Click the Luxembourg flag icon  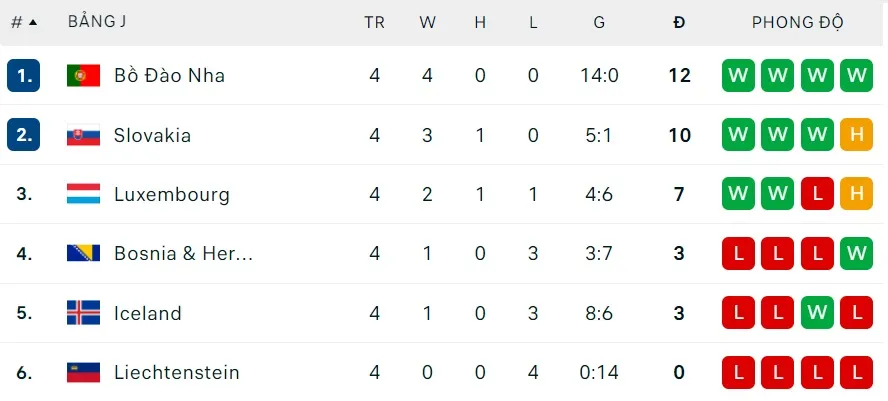(x=83, y=194)
